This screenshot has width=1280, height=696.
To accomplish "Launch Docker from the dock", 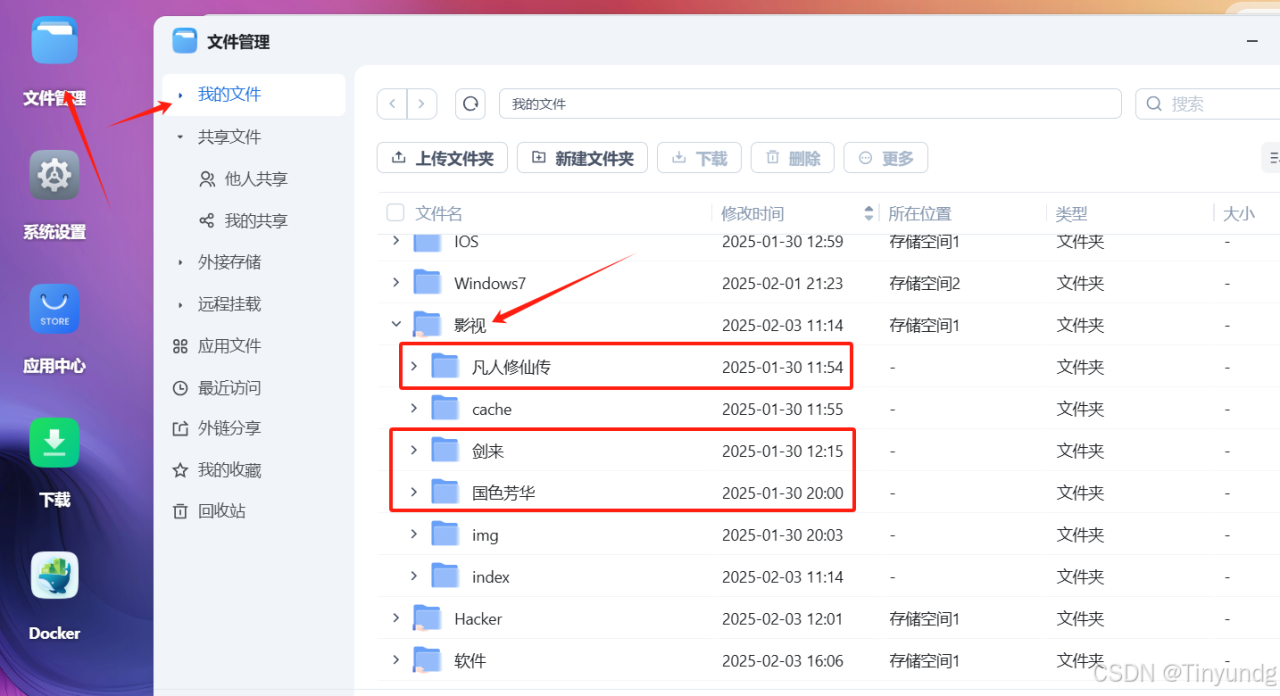I will [x=54, y=575].
